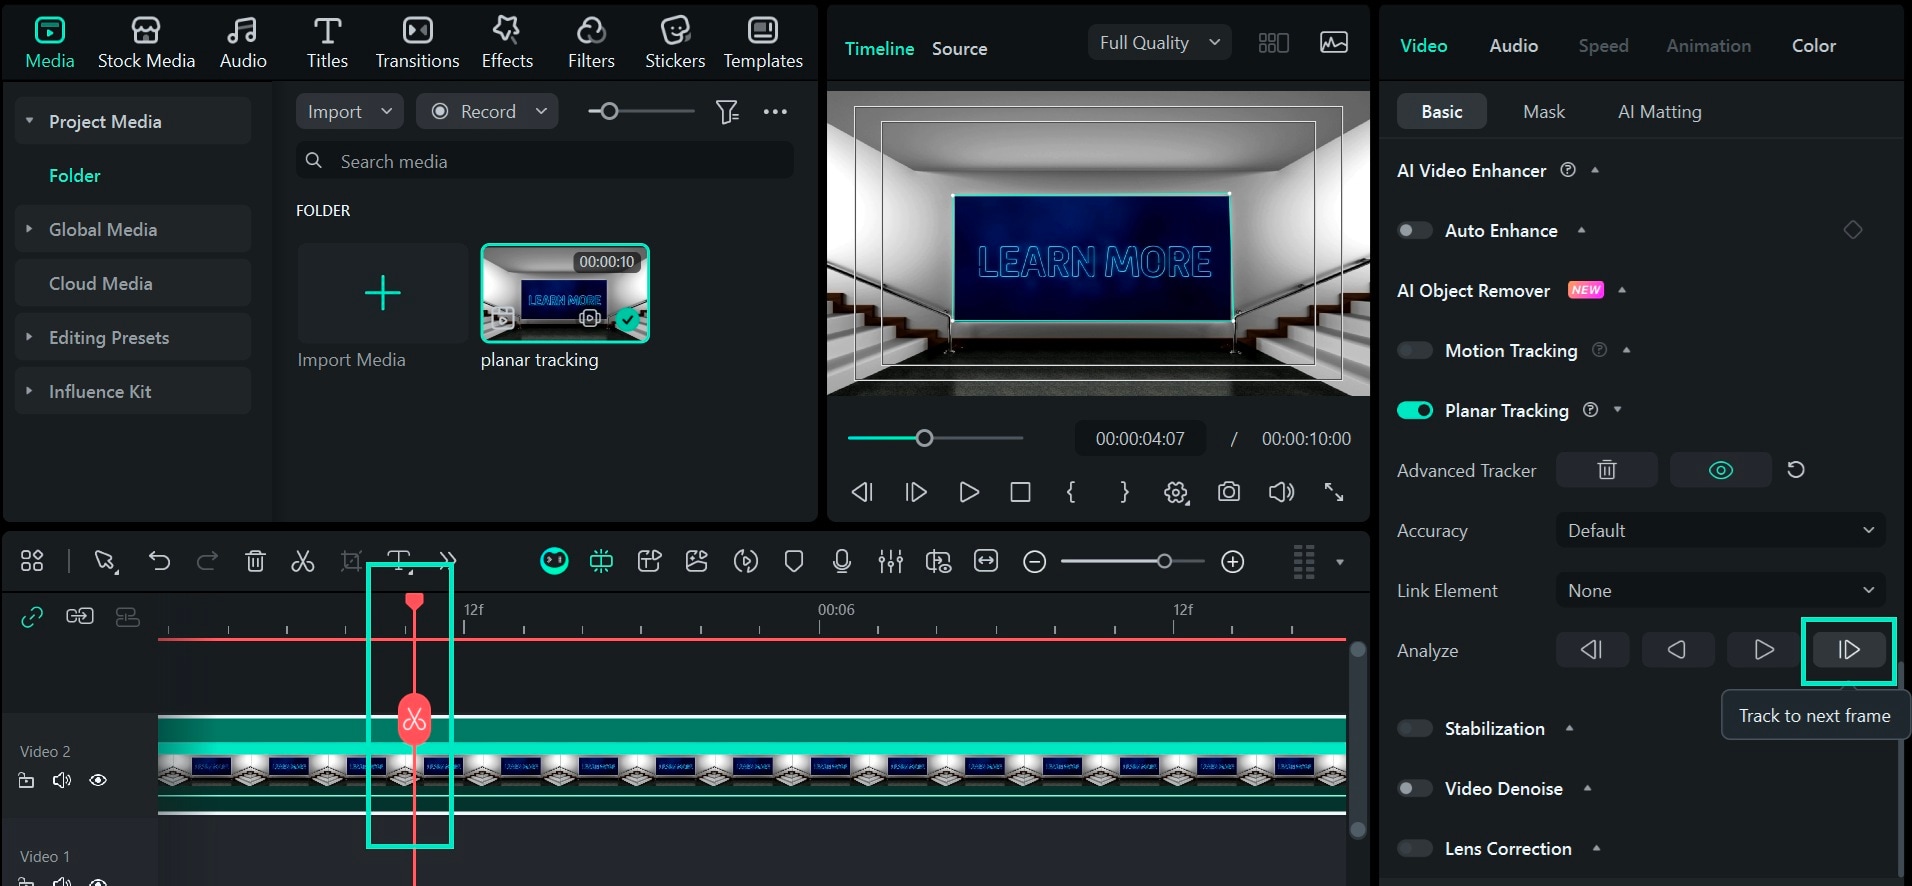
Task: Click the undo arrow in timeline toolbar
Action: (159, 561)
